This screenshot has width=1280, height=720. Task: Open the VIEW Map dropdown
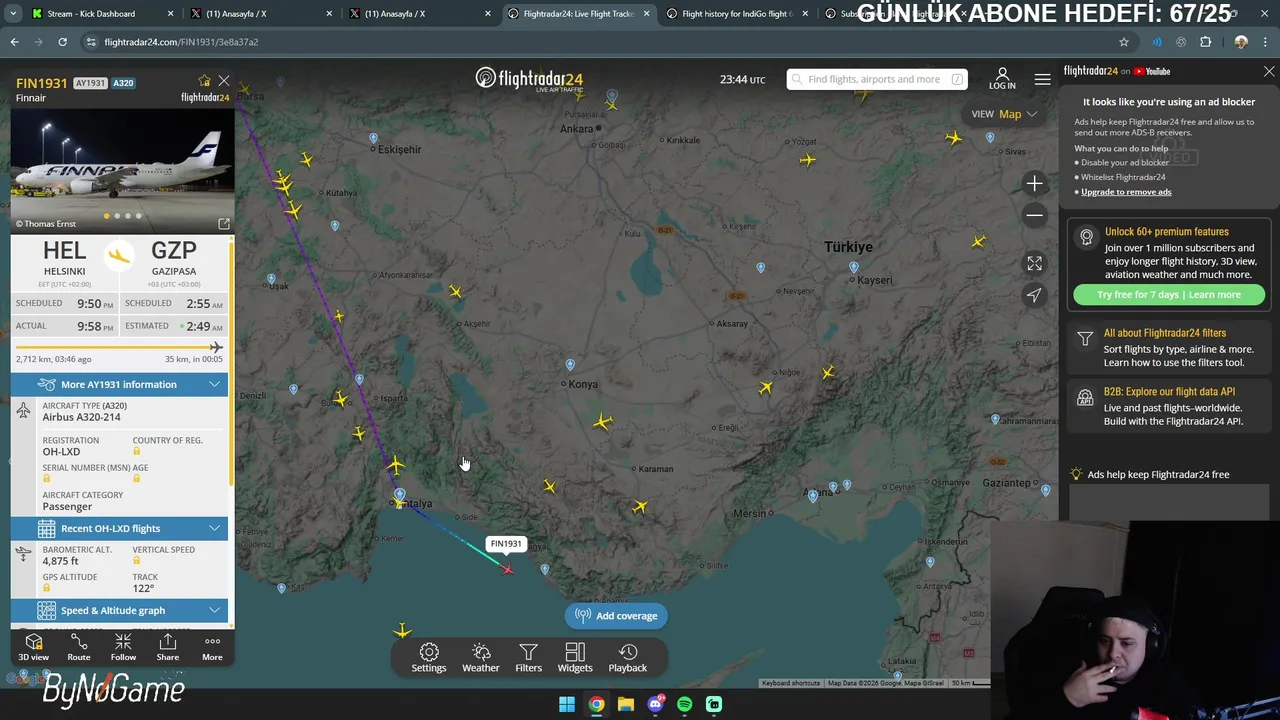click(1005, 114)
